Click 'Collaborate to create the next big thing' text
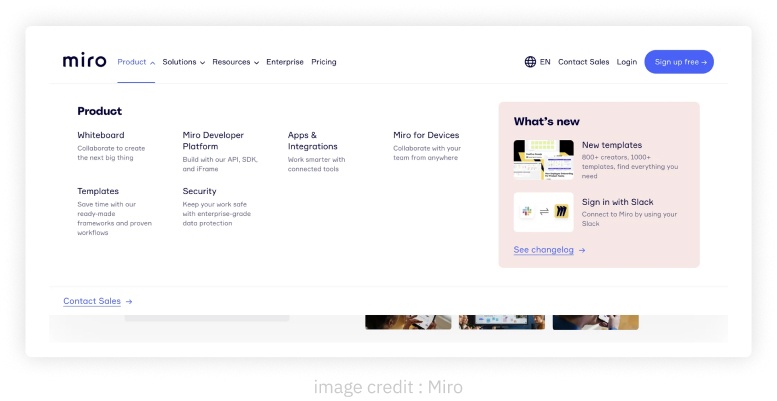Screen dimensions: 777x401 coord(111,153)
